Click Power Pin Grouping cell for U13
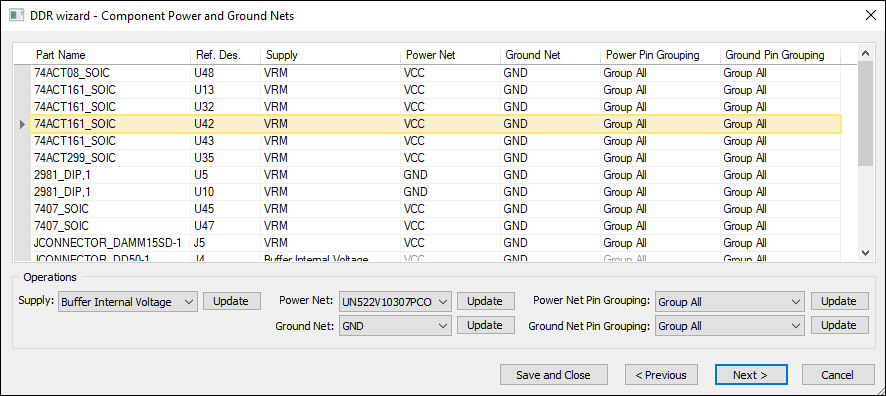Viewport: 886px width, 396px height. coord(661,90)
